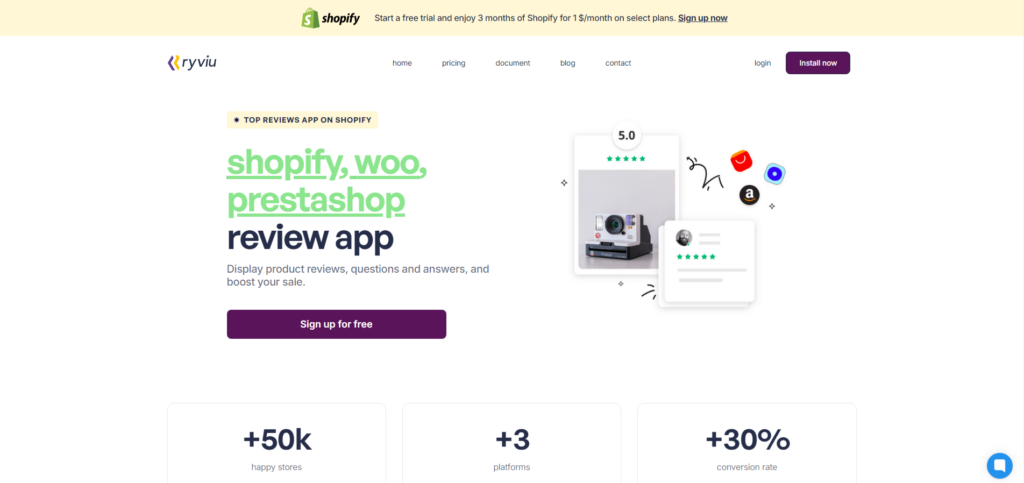The width and height of the screenshot is (1024, 483).
Task: Click the blue circular app icon
Action: (775, 174)
